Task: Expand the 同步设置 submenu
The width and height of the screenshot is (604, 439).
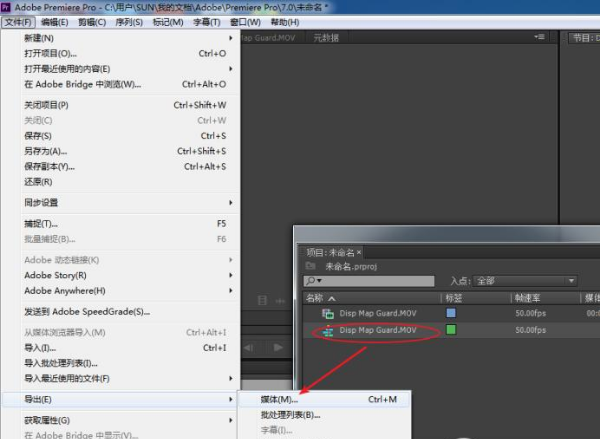Action: [121, 203]
